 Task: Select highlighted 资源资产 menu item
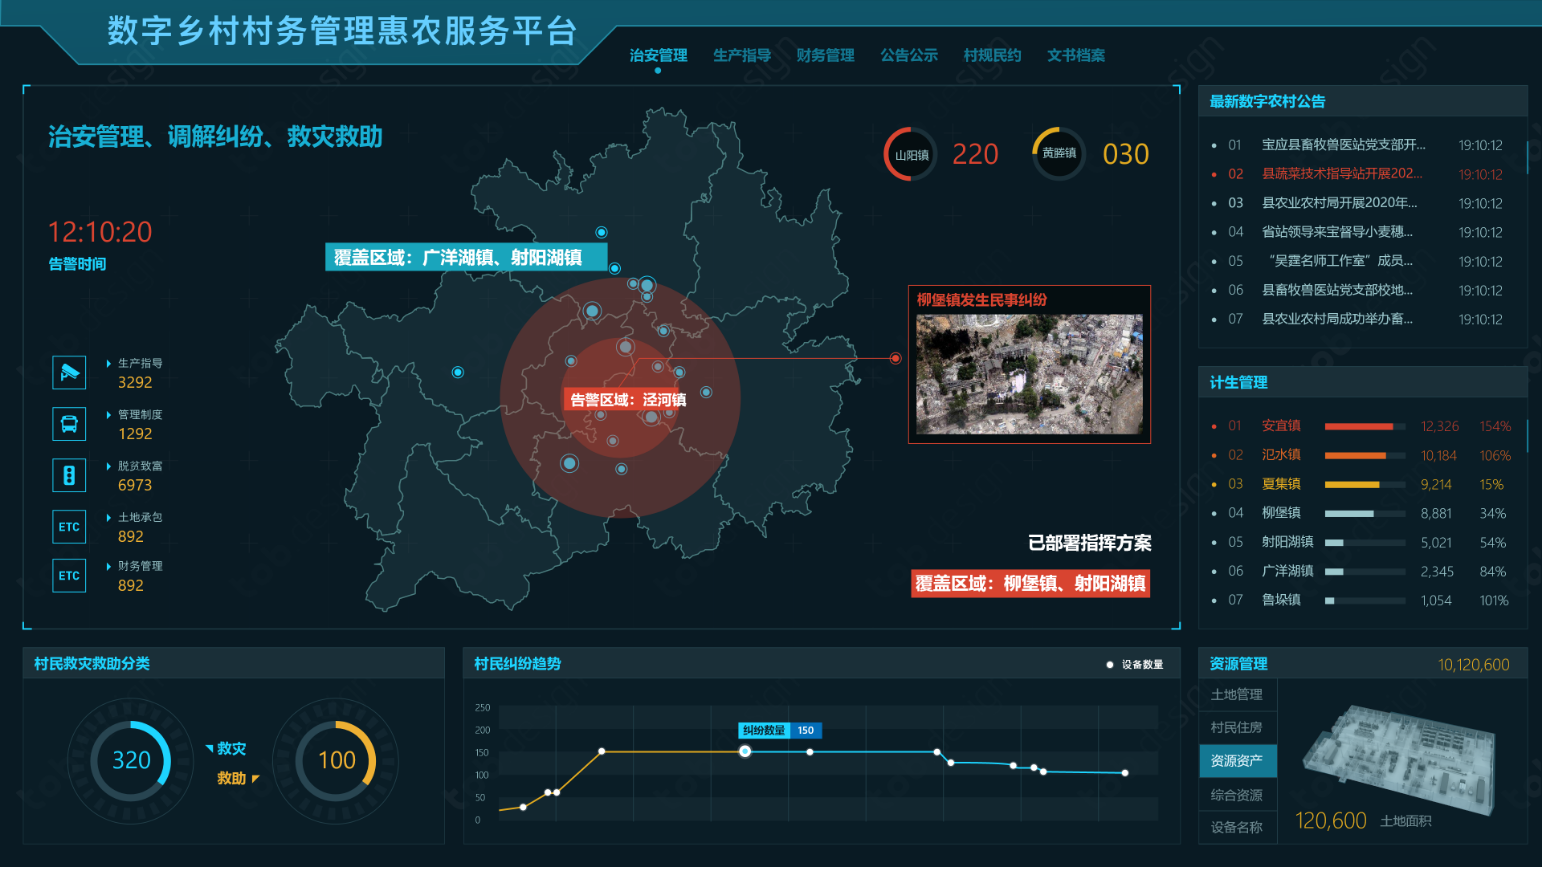1237,761
